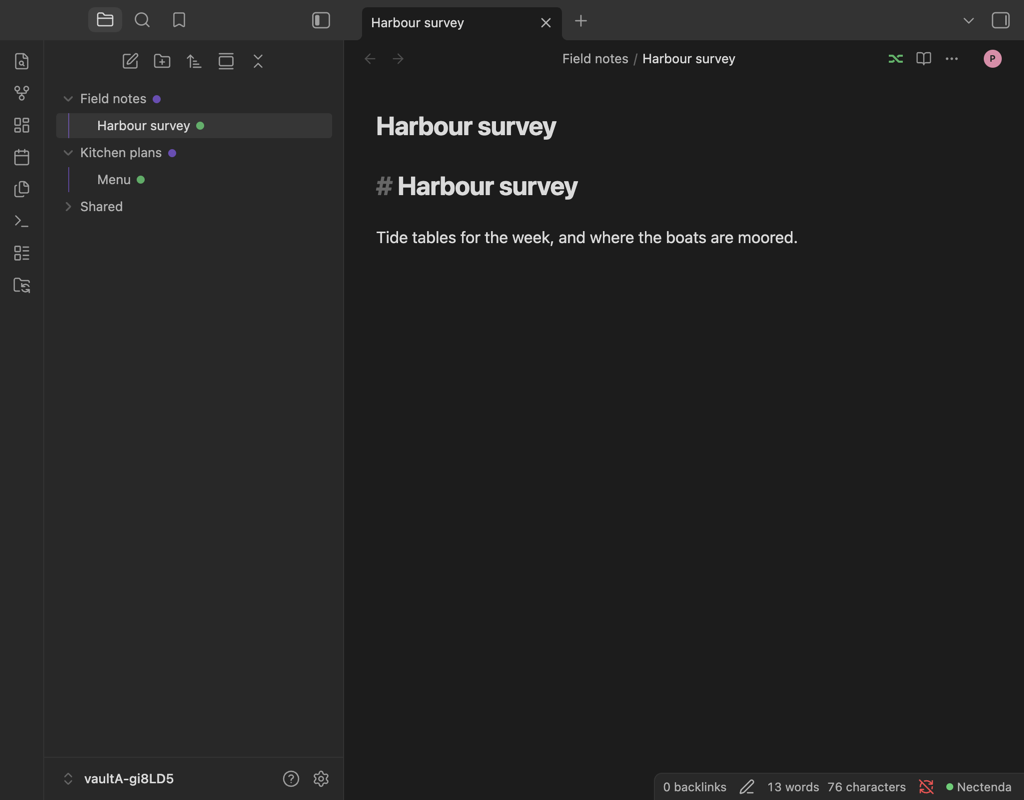The width and height of the screenshot is (1024, 800).
Task: Navigate forward in note history
Action: [398, 59]
